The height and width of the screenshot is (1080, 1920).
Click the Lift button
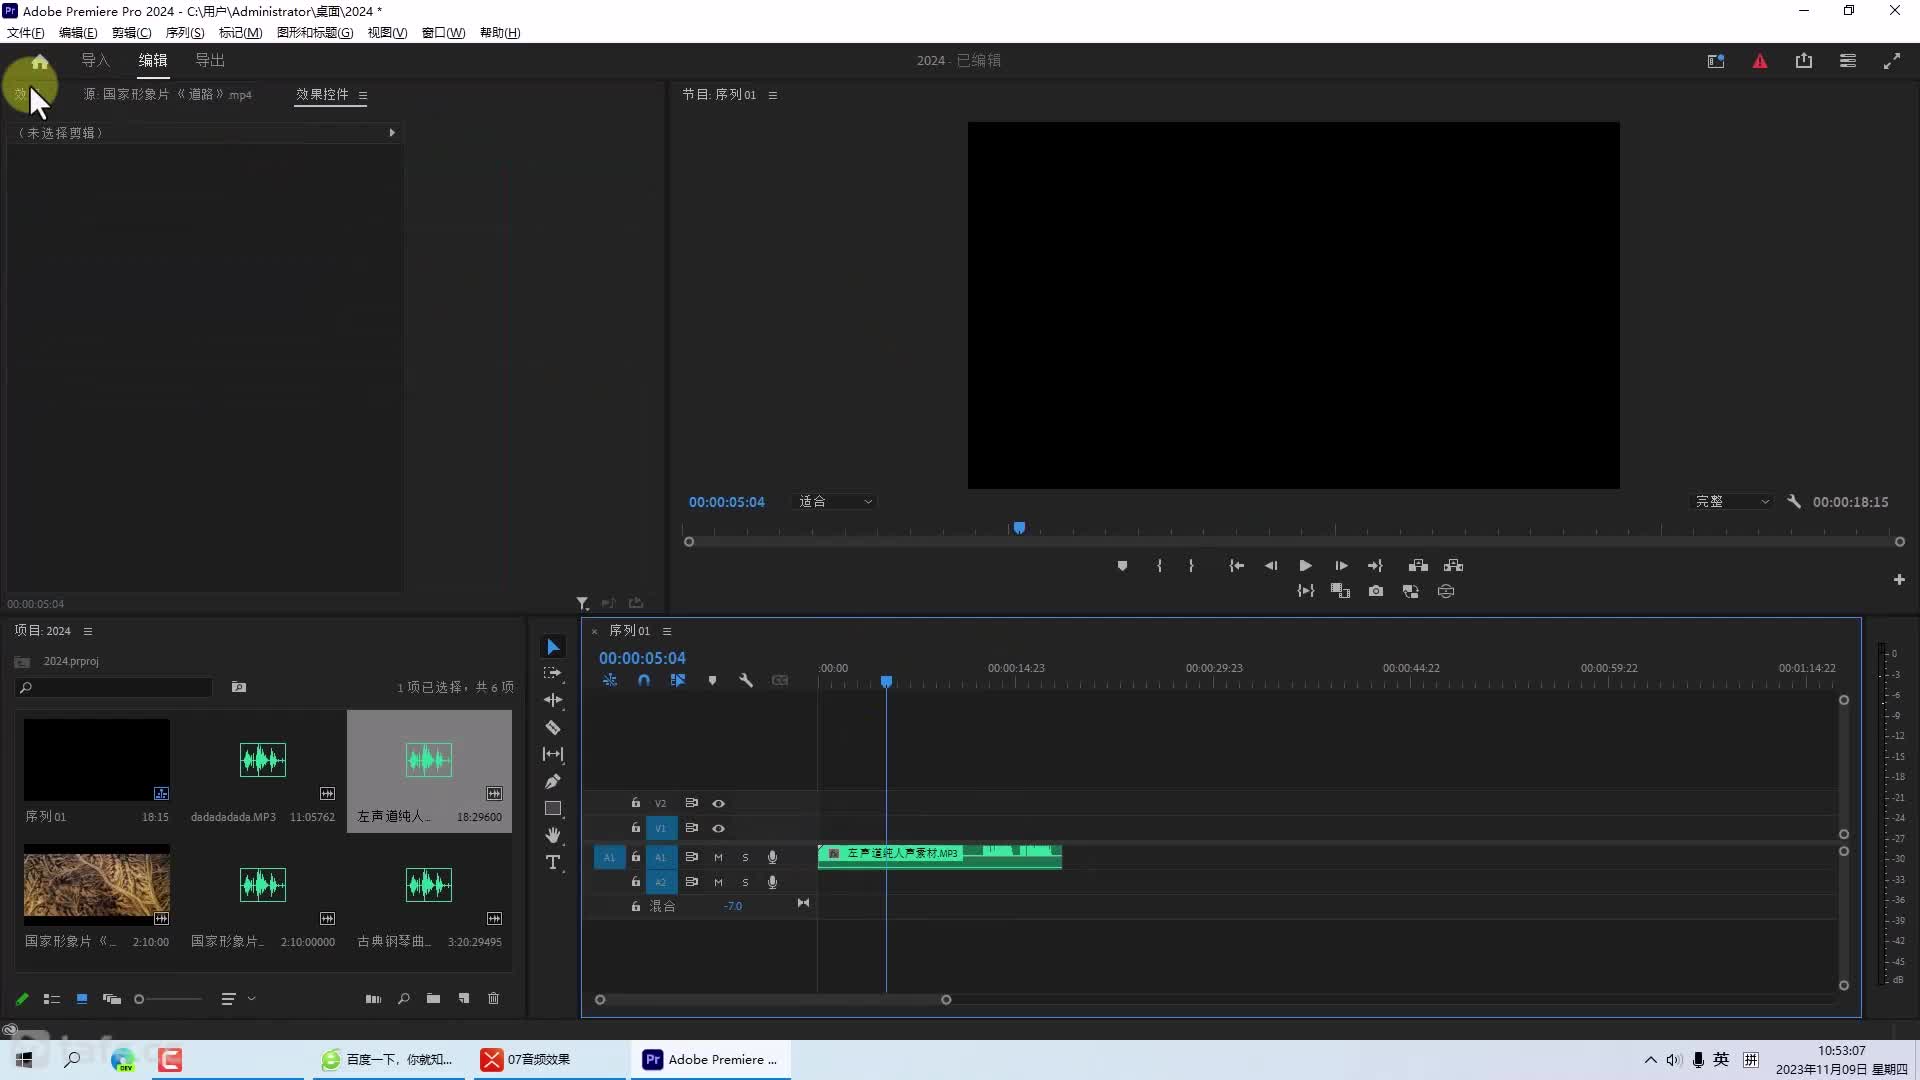[1418, 566]
